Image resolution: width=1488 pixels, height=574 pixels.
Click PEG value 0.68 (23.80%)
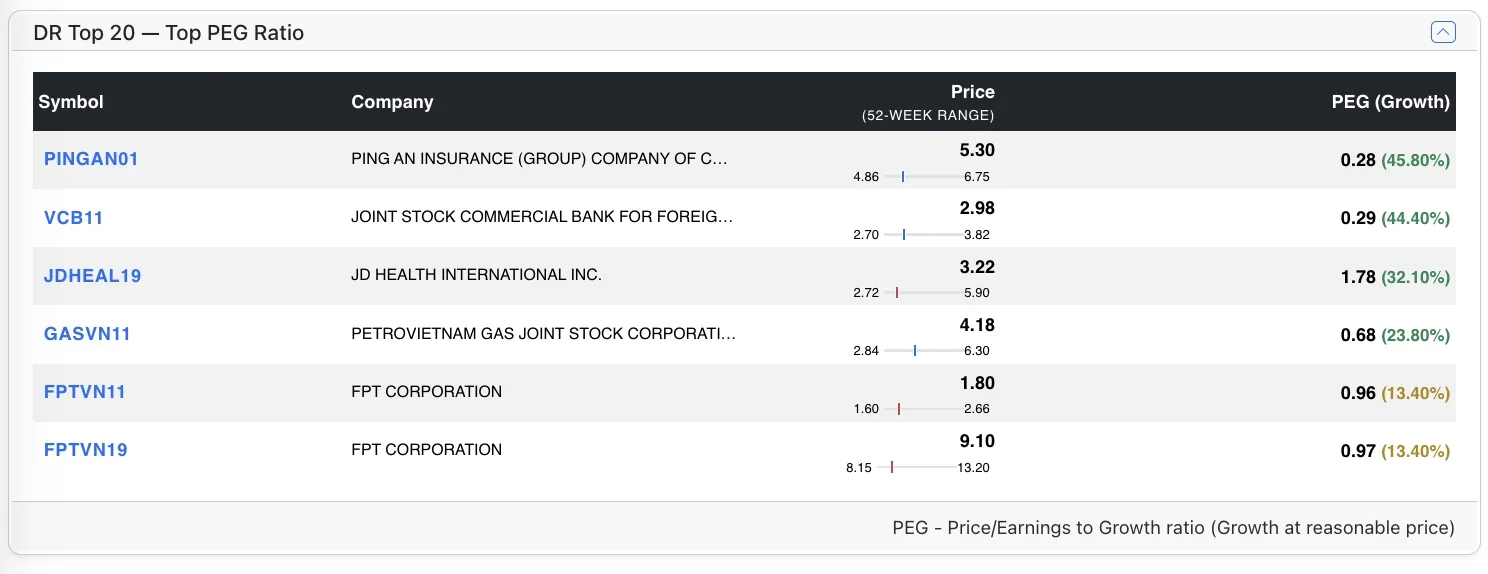(1395, 334)
